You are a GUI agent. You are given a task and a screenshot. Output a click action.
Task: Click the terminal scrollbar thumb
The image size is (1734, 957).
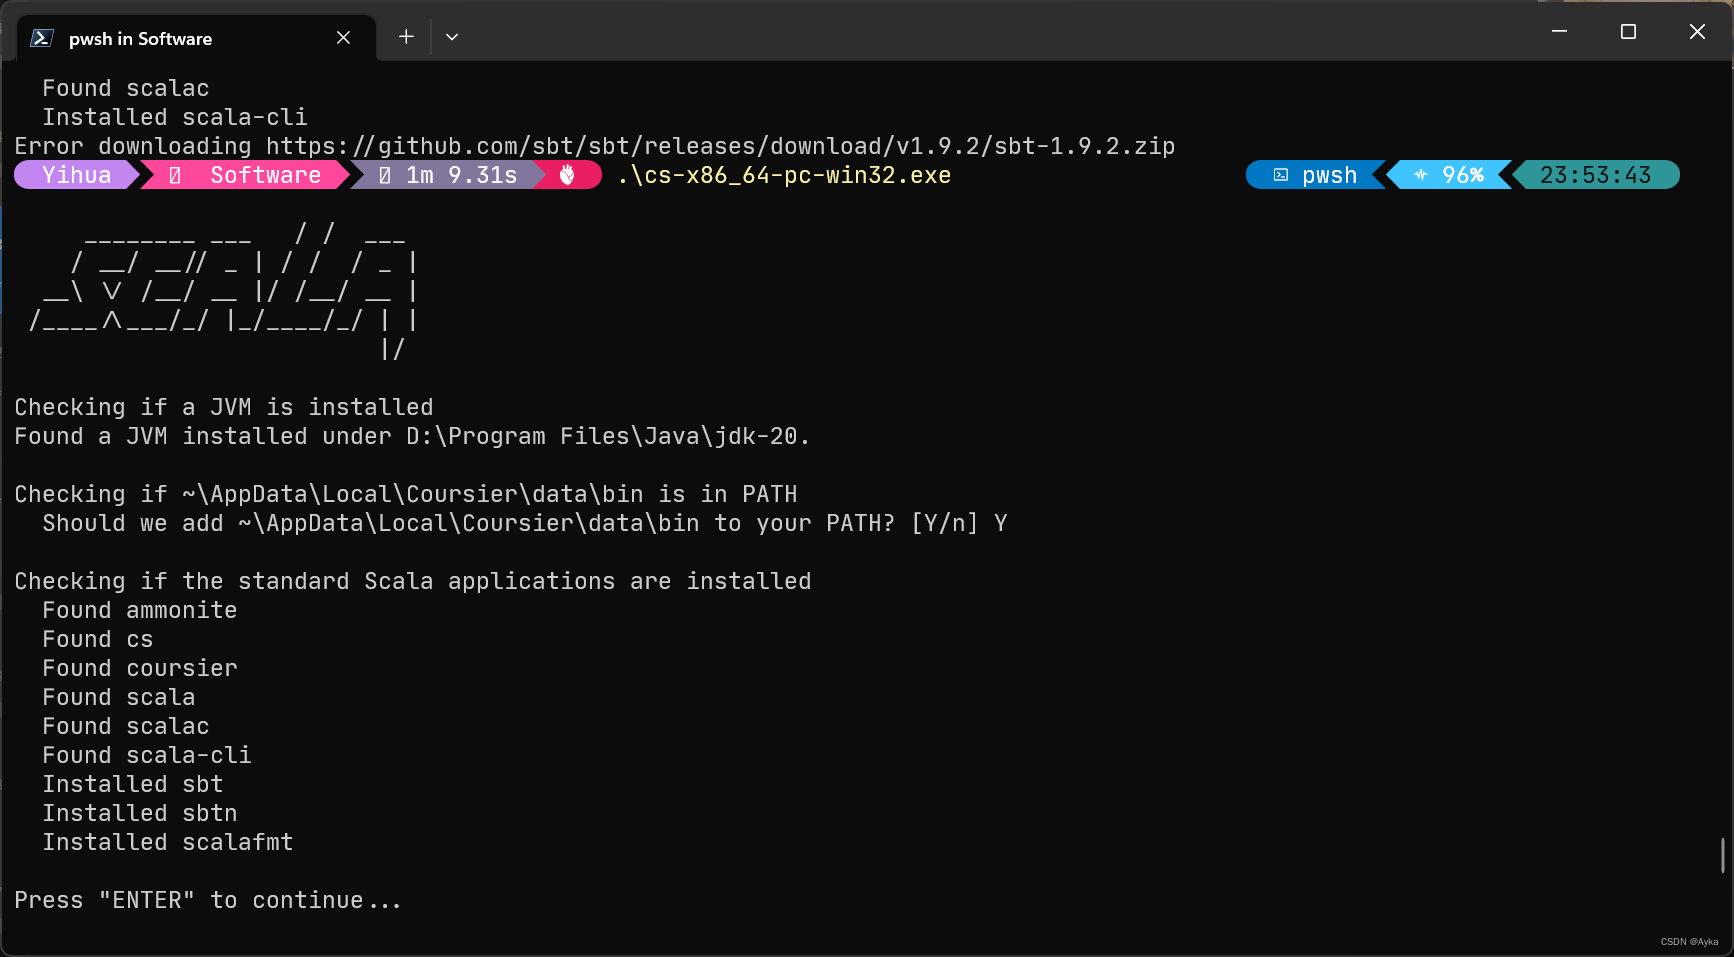pos(1722,855)
